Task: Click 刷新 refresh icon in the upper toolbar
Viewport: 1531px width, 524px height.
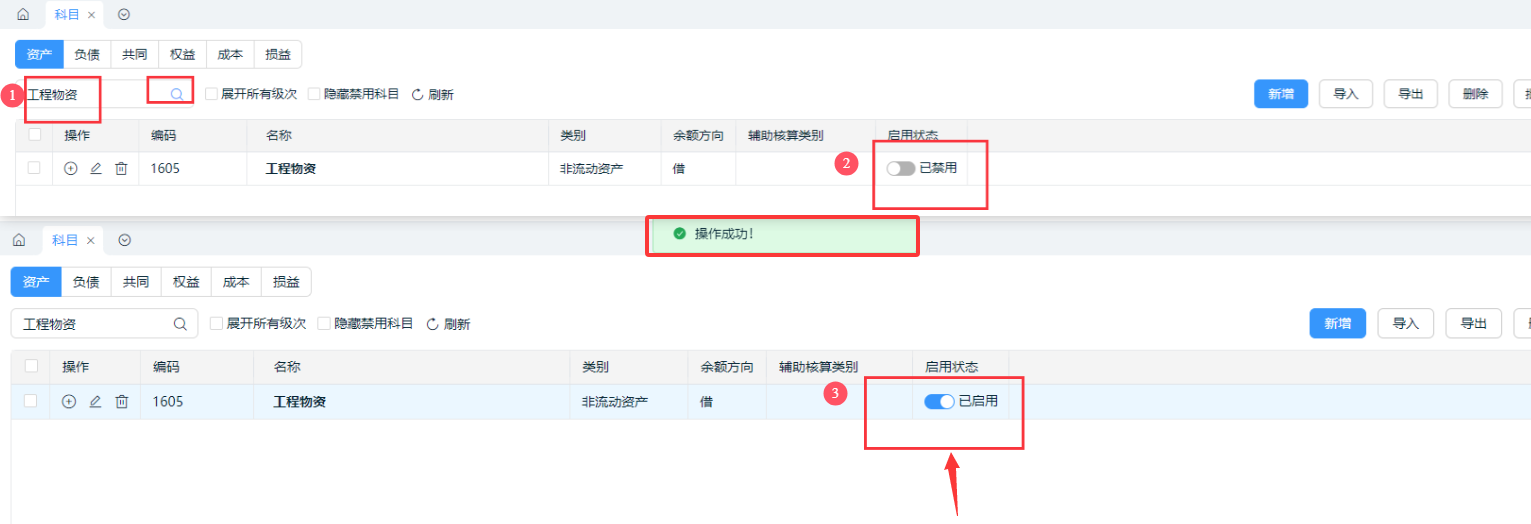Action: 417,94
